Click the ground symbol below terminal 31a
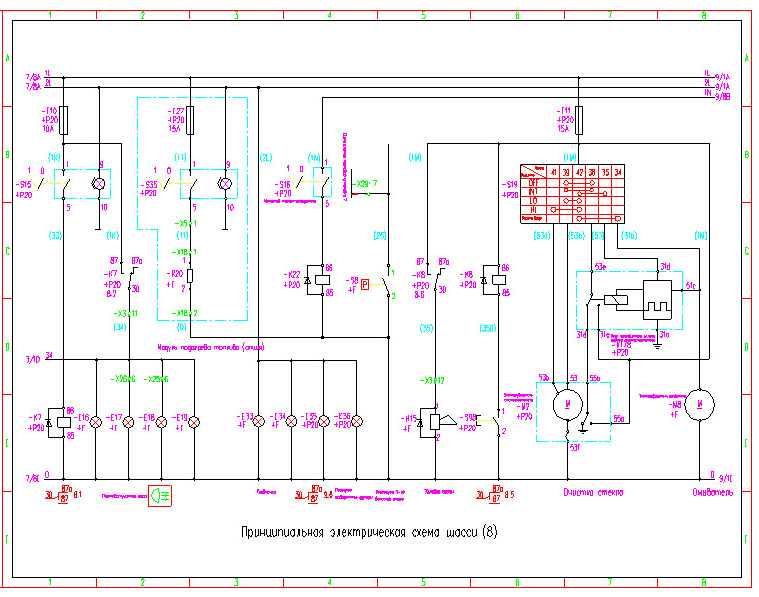The height and width of the screenshot is (597, 759). pos(657,345)
